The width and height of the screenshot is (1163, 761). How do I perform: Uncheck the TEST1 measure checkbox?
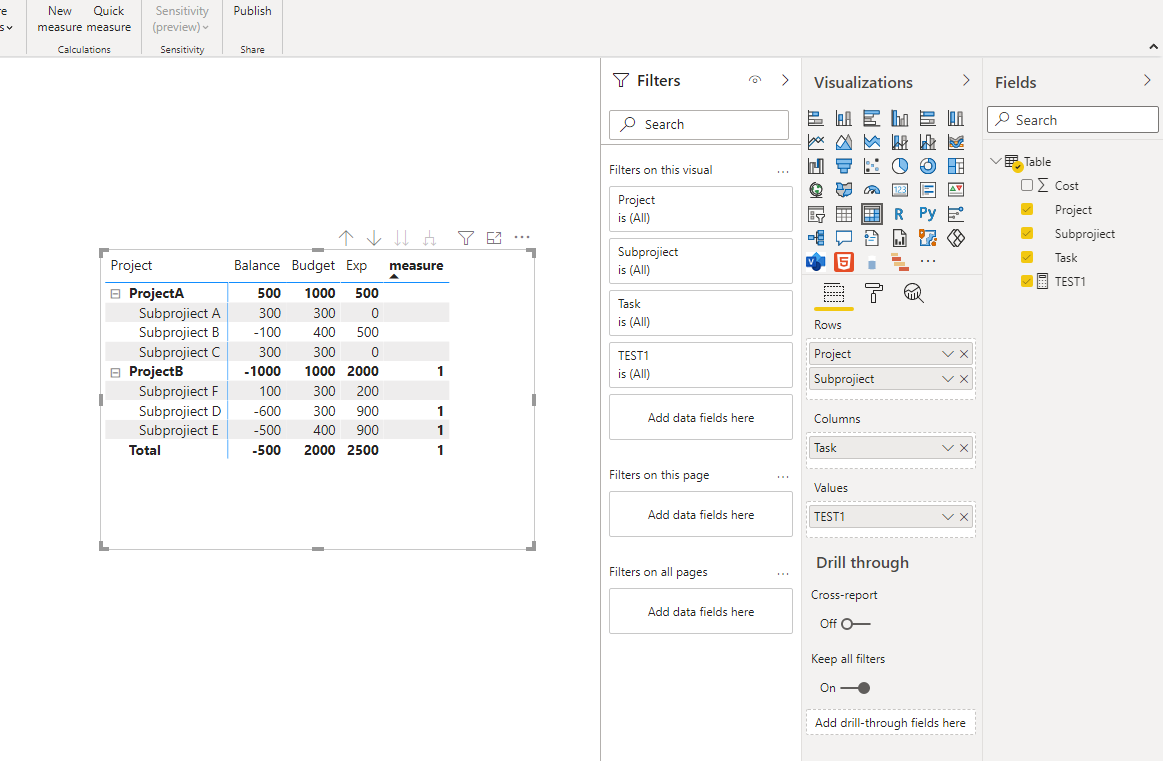(x=1027, y=281)
